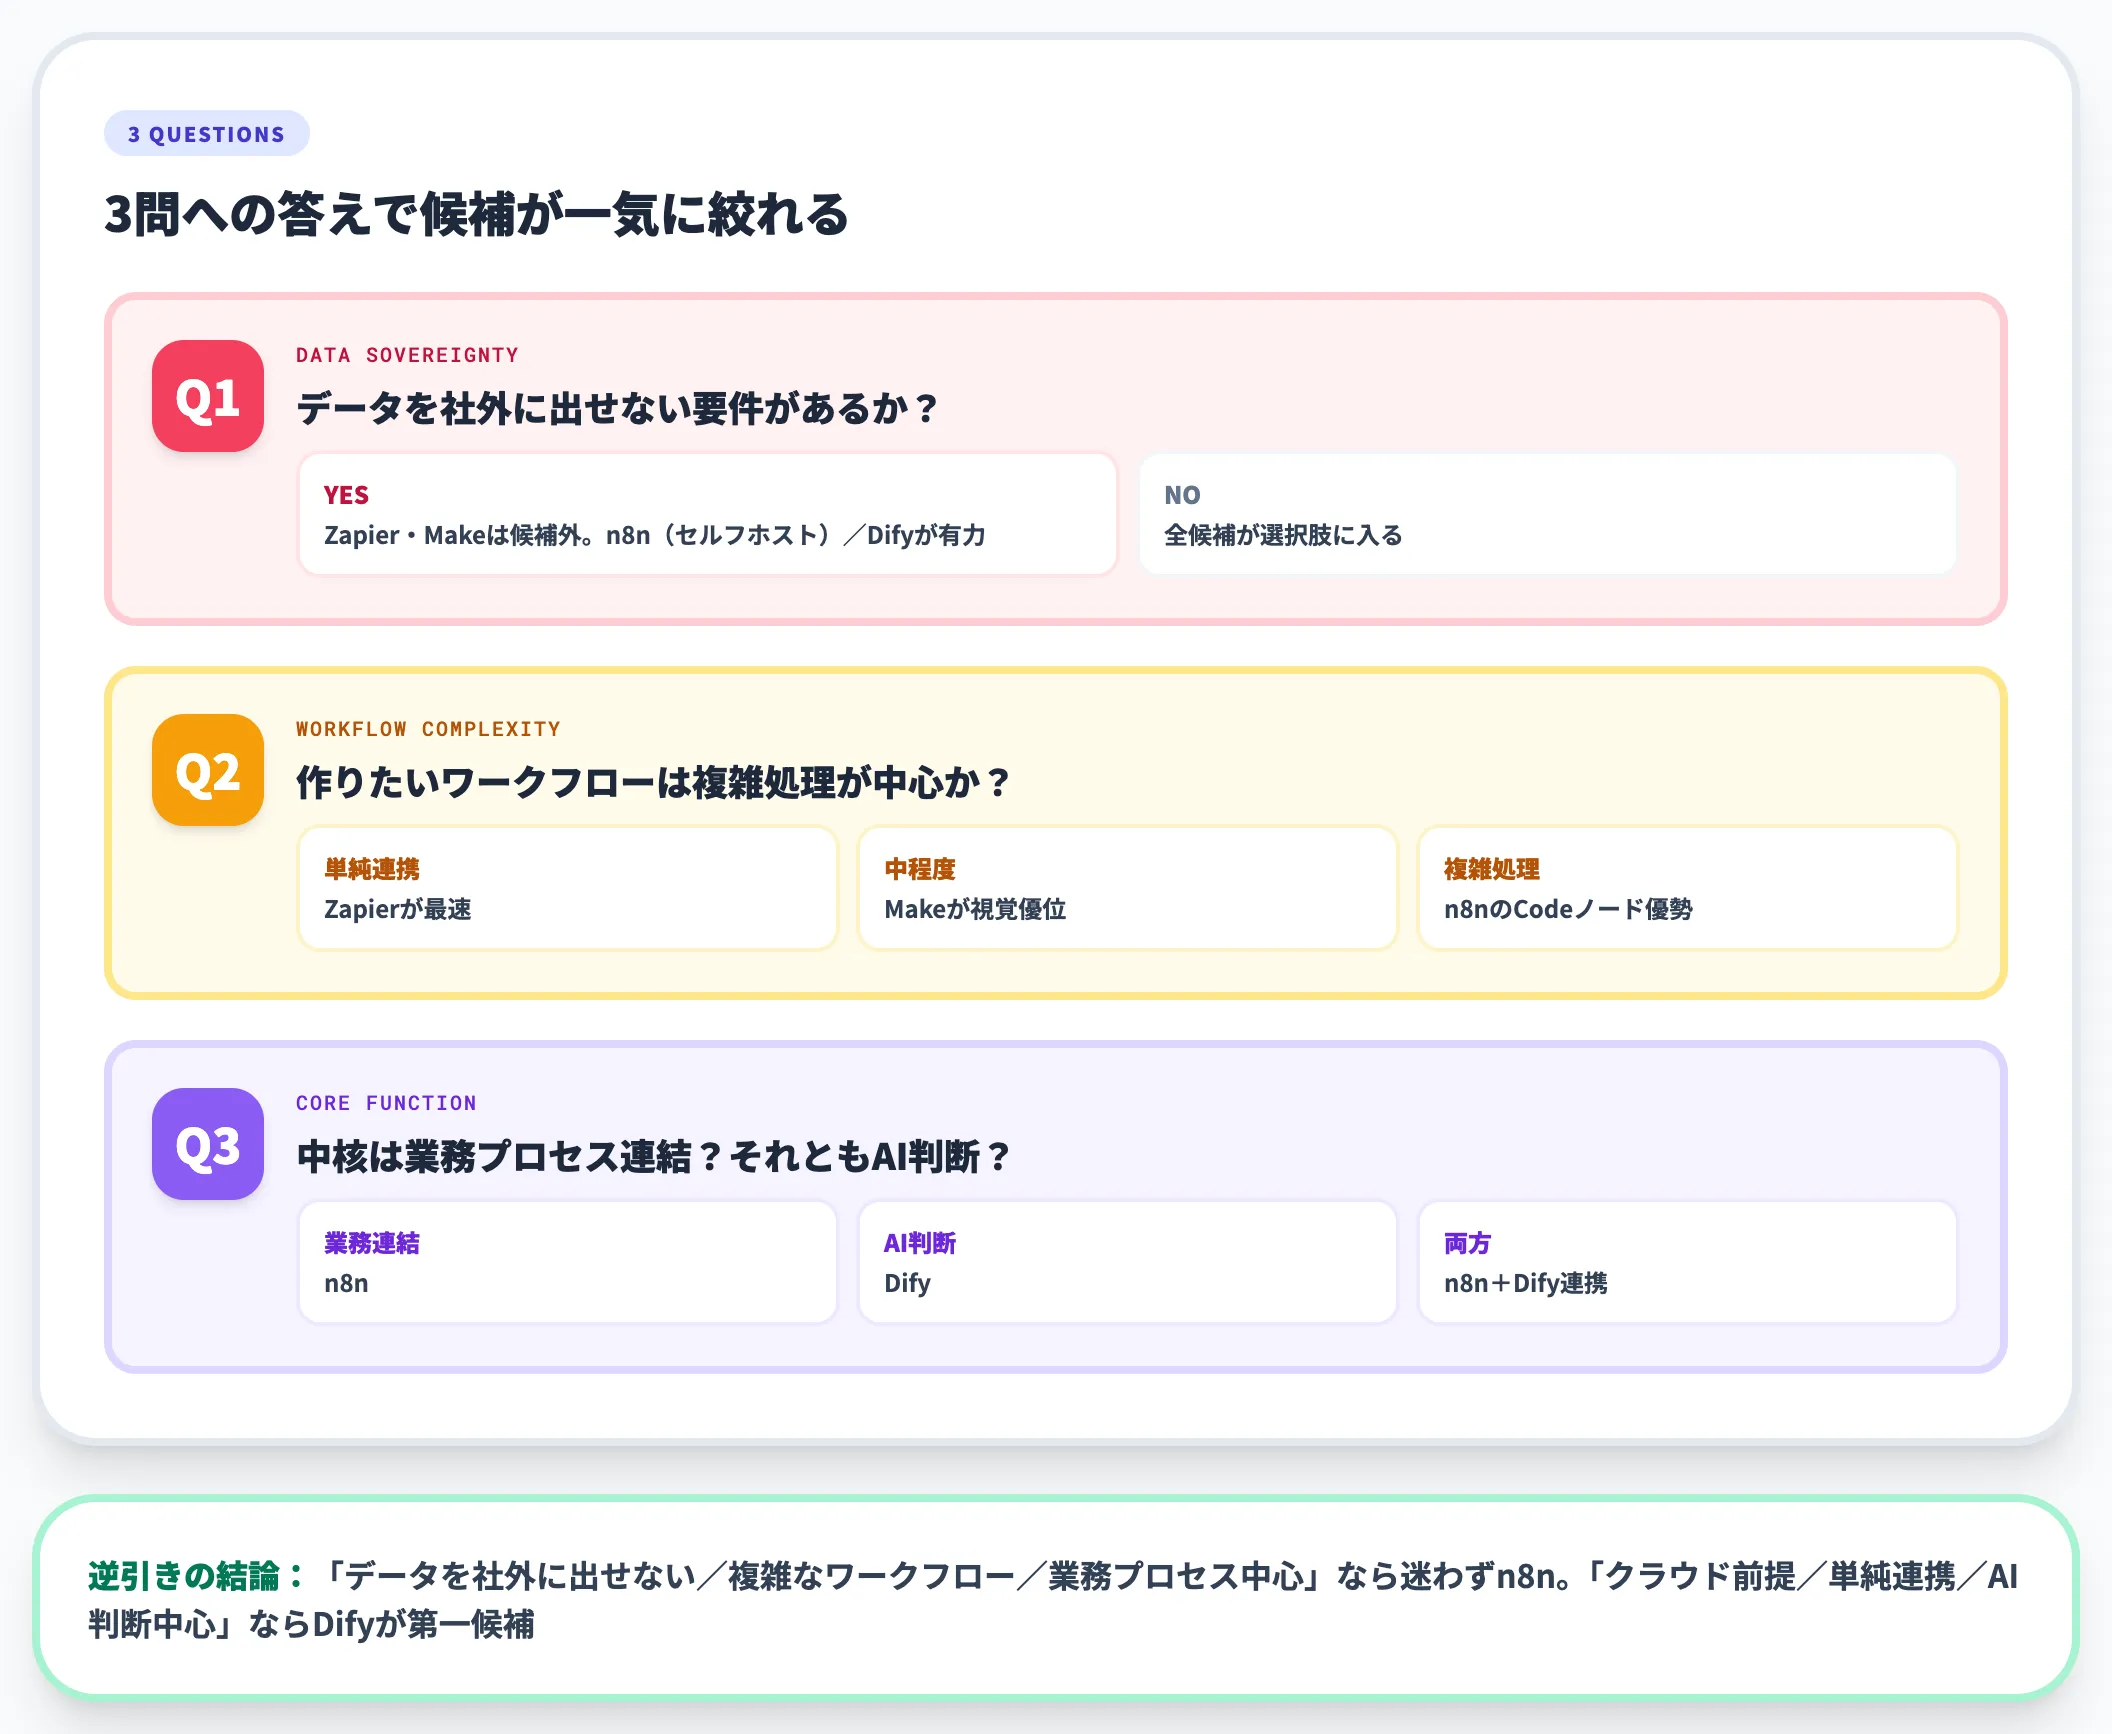Choose the 単純連携 option card

pyautogui.click(x=568, y=888)
